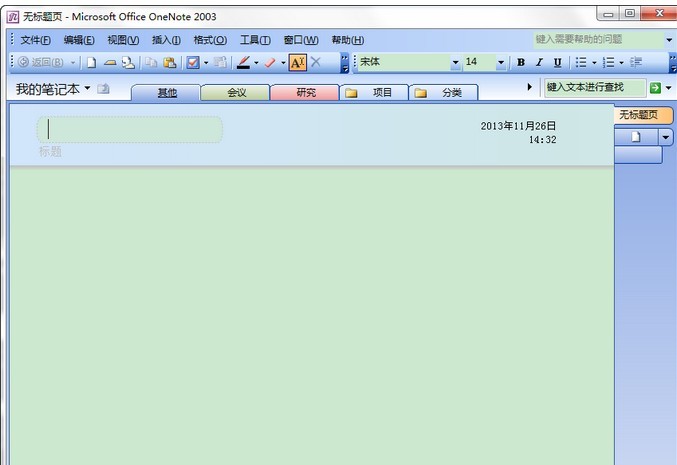This screenshot has width=677, height=465.
Task: Switch to the 研究 section tab
Action: tap(306, 92)
